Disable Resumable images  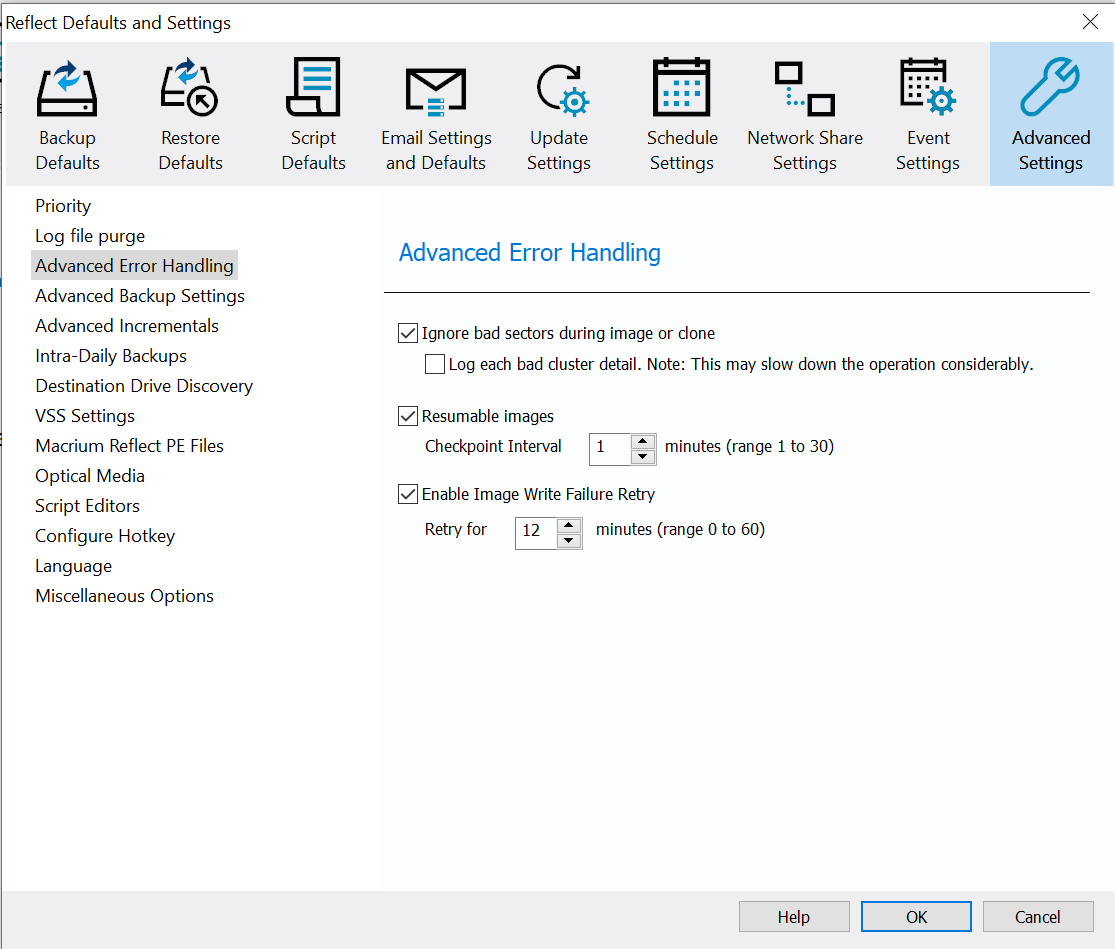[408, 416]
